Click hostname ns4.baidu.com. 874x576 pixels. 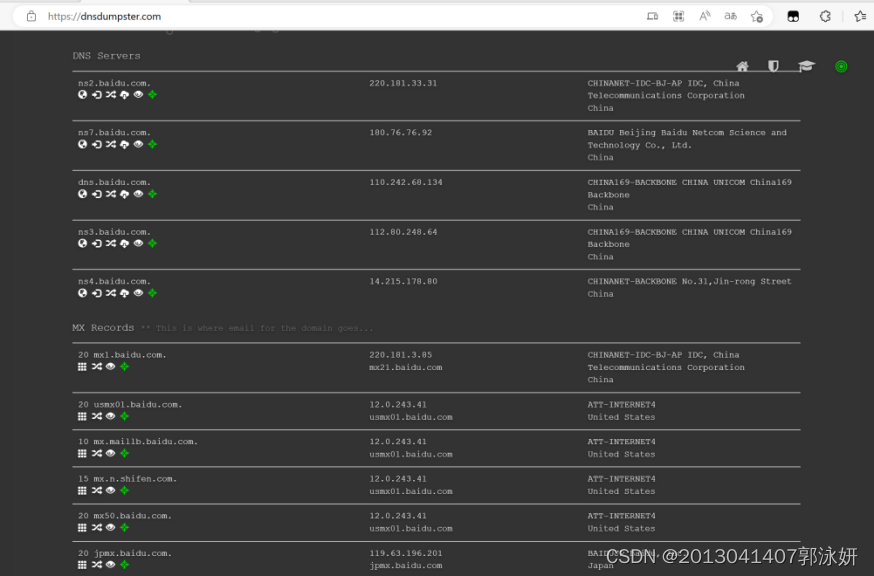pyautogui.click(x=114, y=282)
